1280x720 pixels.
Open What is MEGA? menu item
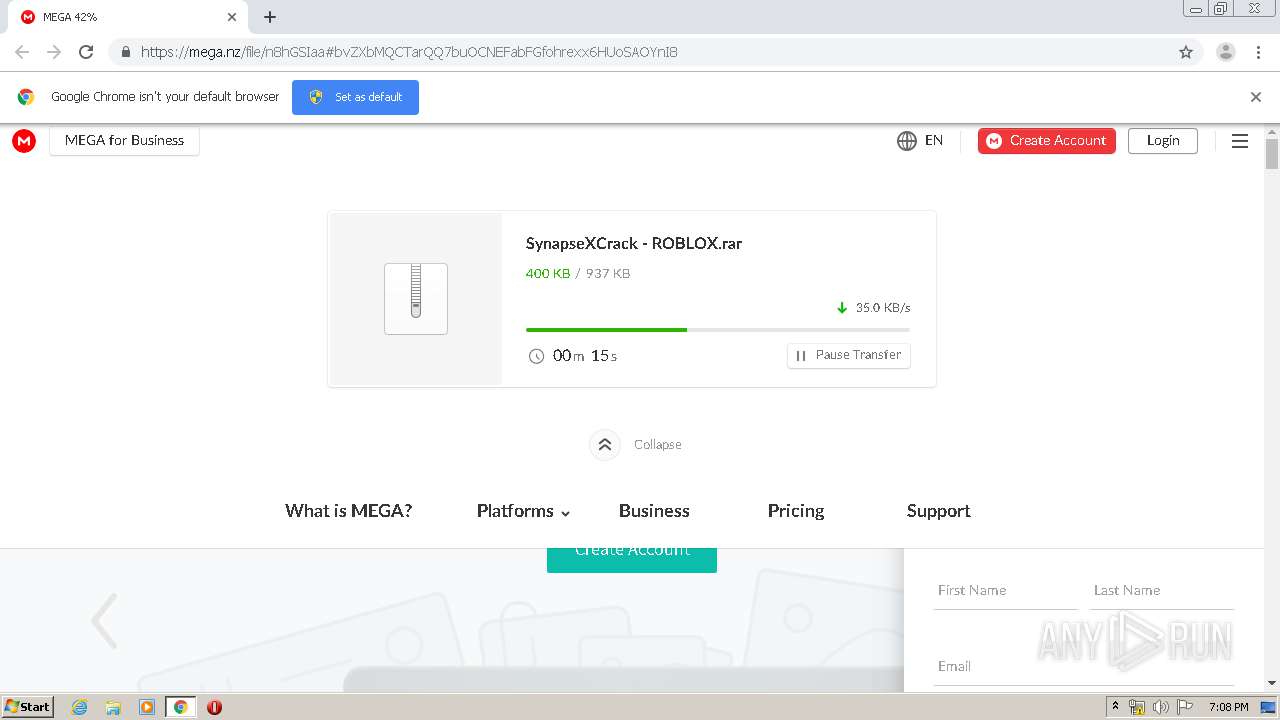pyautogui.click(x=349, y=511)
